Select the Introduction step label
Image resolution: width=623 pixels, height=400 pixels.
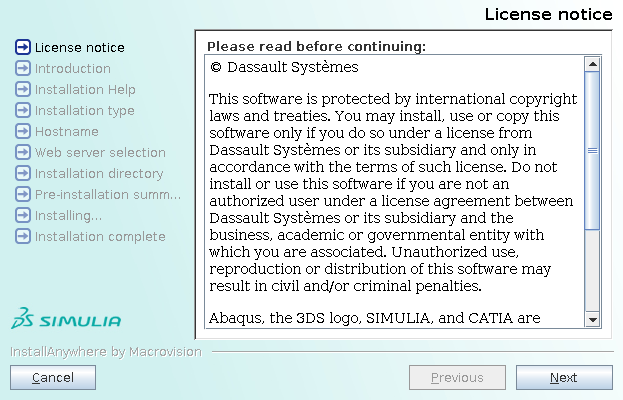pos(73,68)
